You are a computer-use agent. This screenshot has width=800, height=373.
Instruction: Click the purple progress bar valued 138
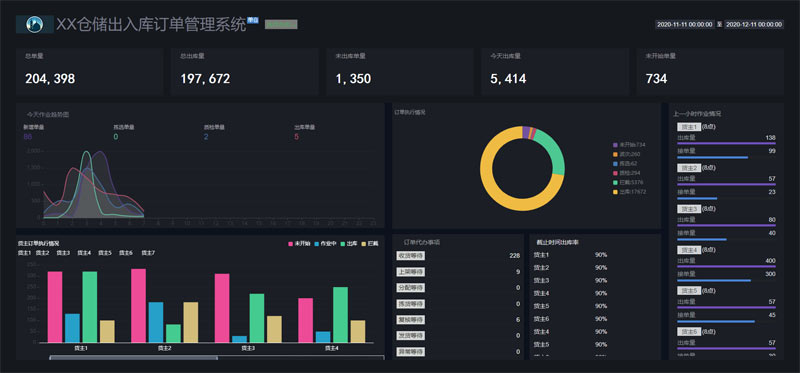[727, 143]
